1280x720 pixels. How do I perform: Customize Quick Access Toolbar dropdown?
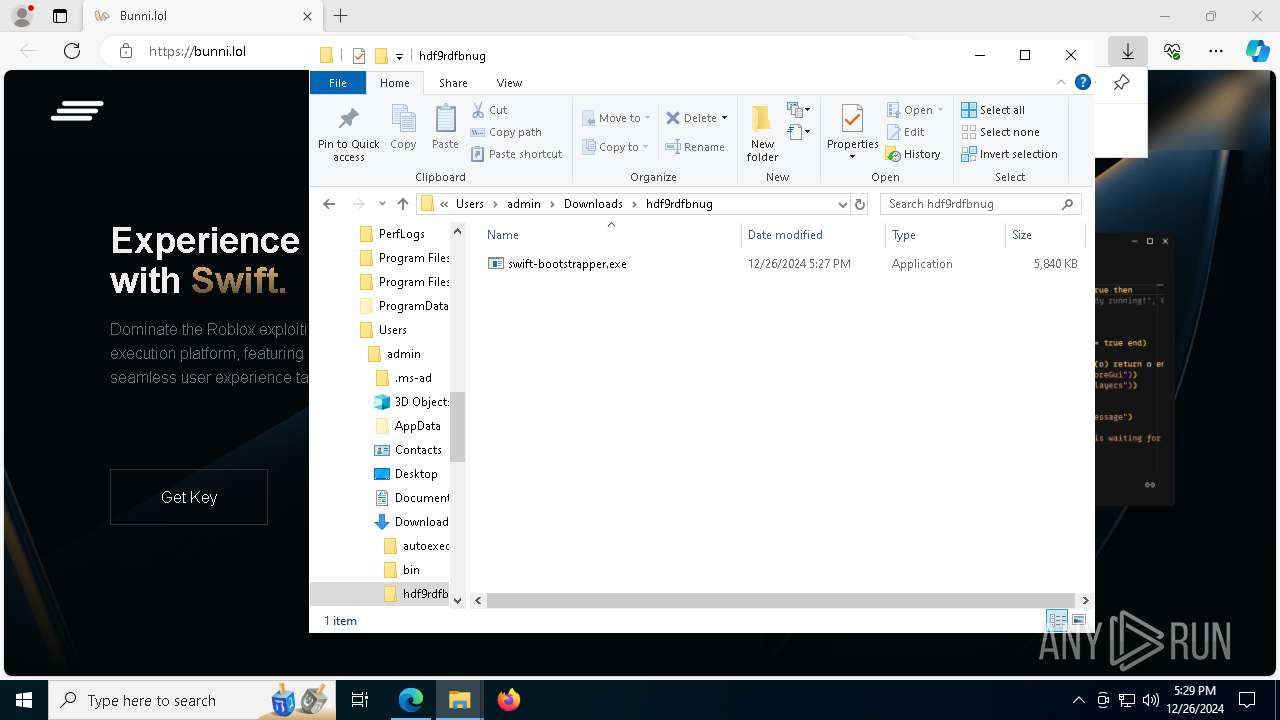pos(399,56)
